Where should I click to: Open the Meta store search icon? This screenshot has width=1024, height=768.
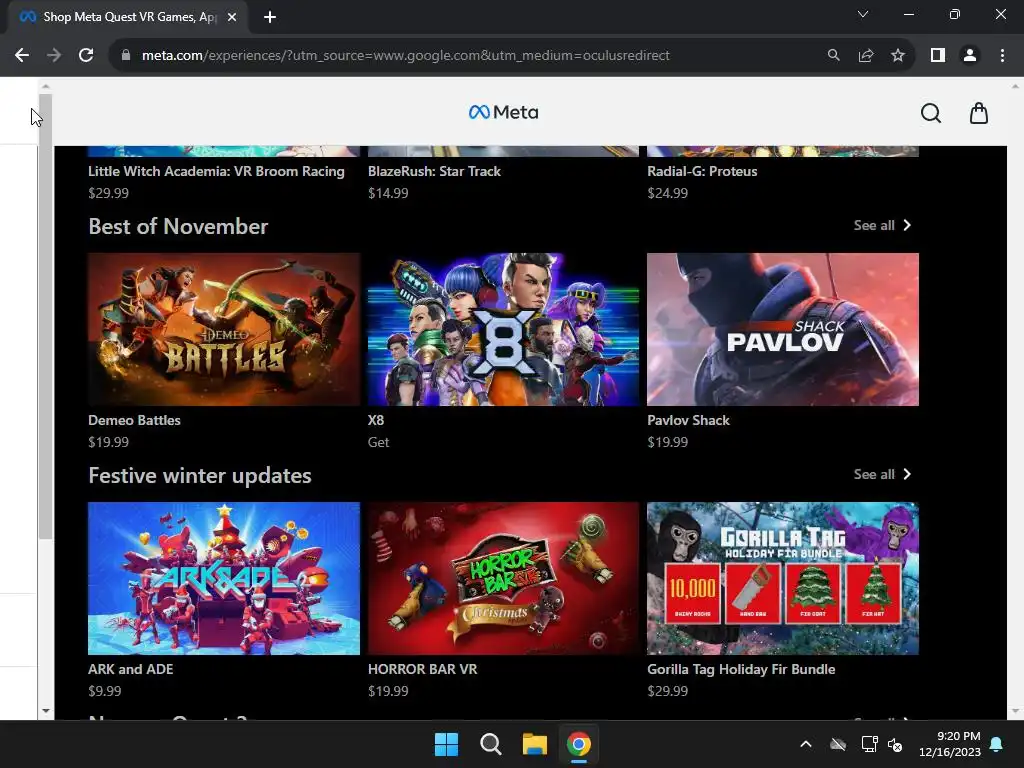pyautogui.click(x=931, y=113)
